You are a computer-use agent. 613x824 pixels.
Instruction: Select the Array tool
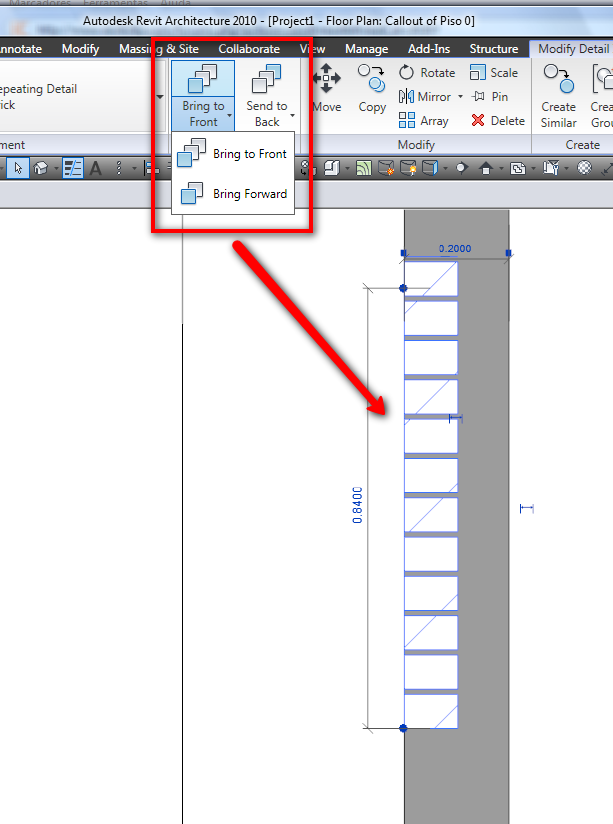coord(424,121)
